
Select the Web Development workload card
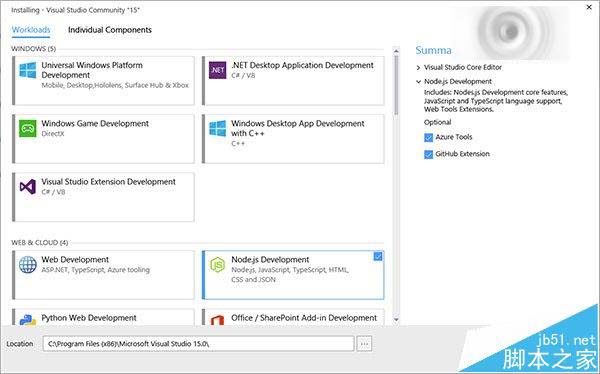(x=103, y=275)
